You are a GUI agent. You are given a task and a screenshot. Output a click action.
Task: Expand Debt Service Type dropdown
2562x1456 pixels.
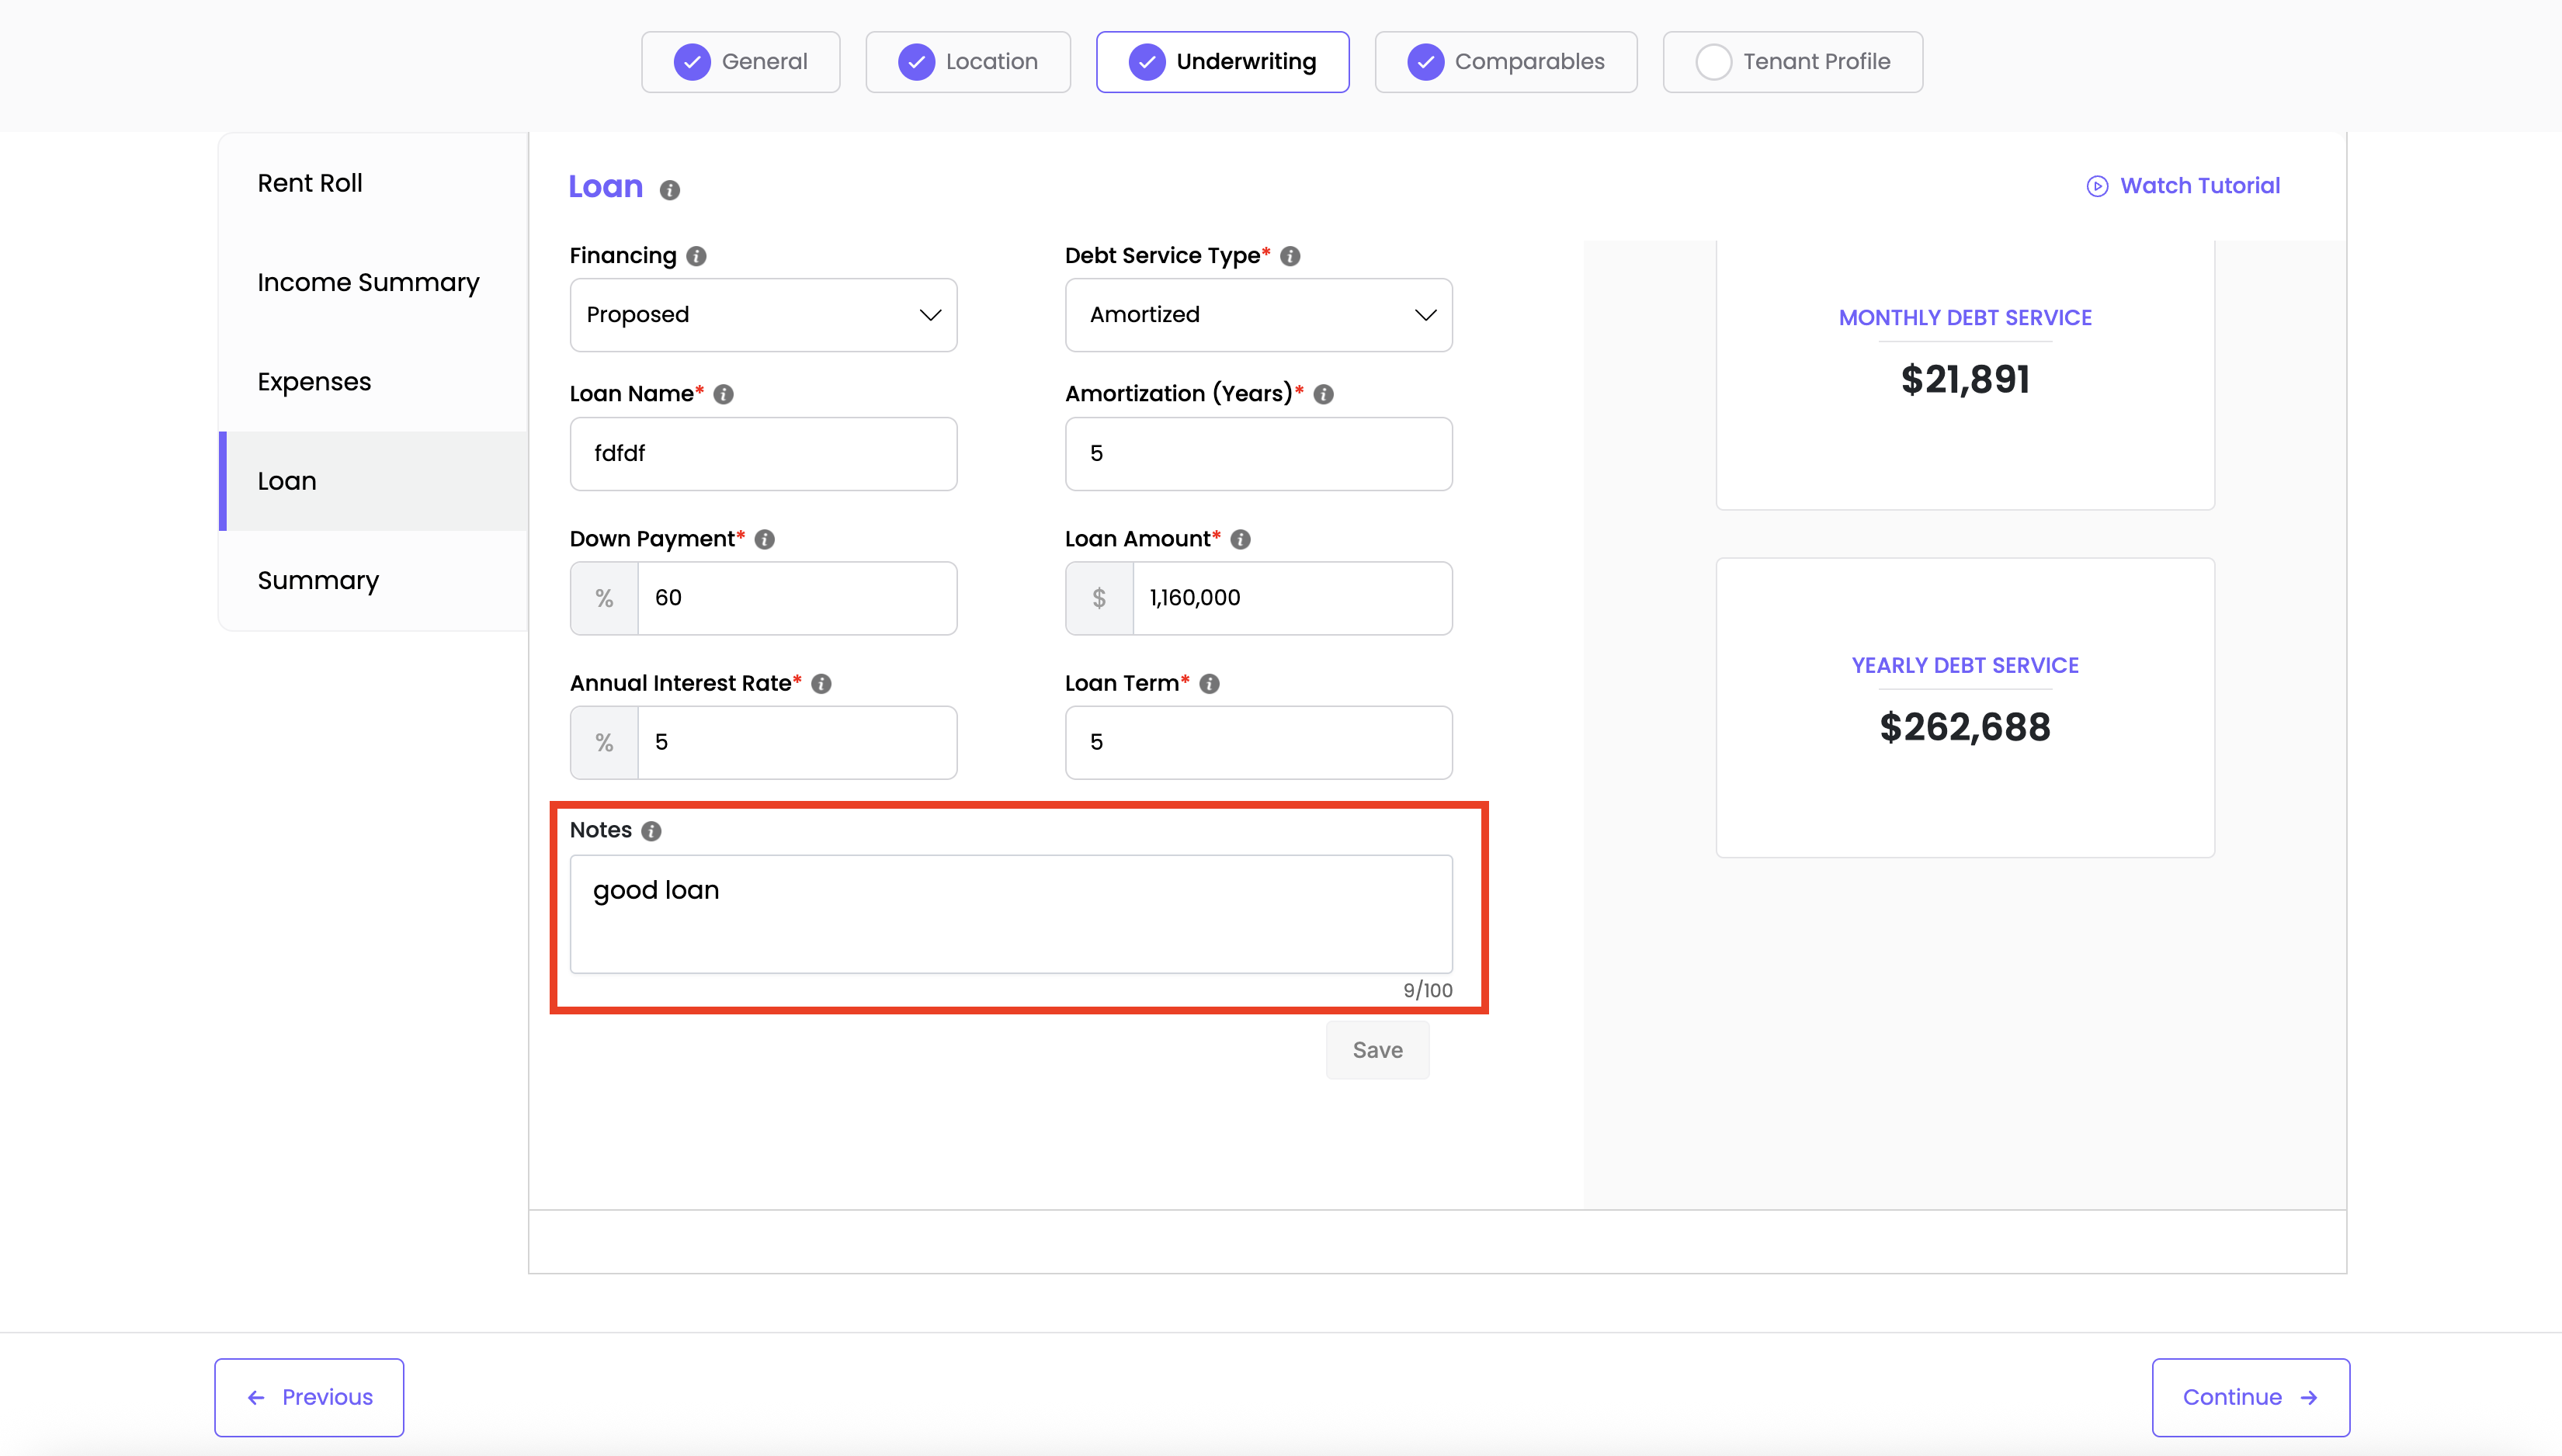tap(1258, 315)
